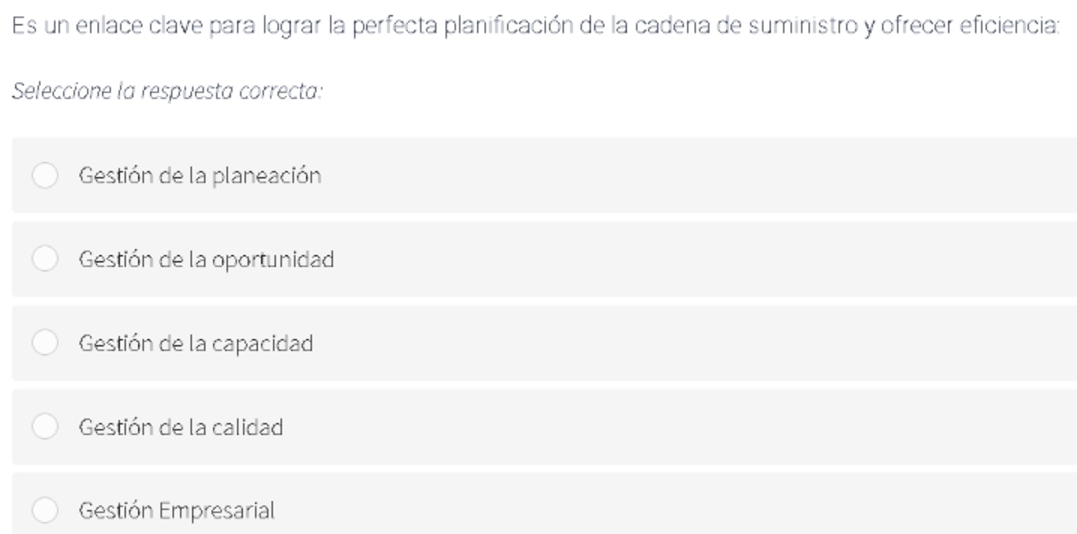Click the 'Gestión de la planeación' label text

200,176
